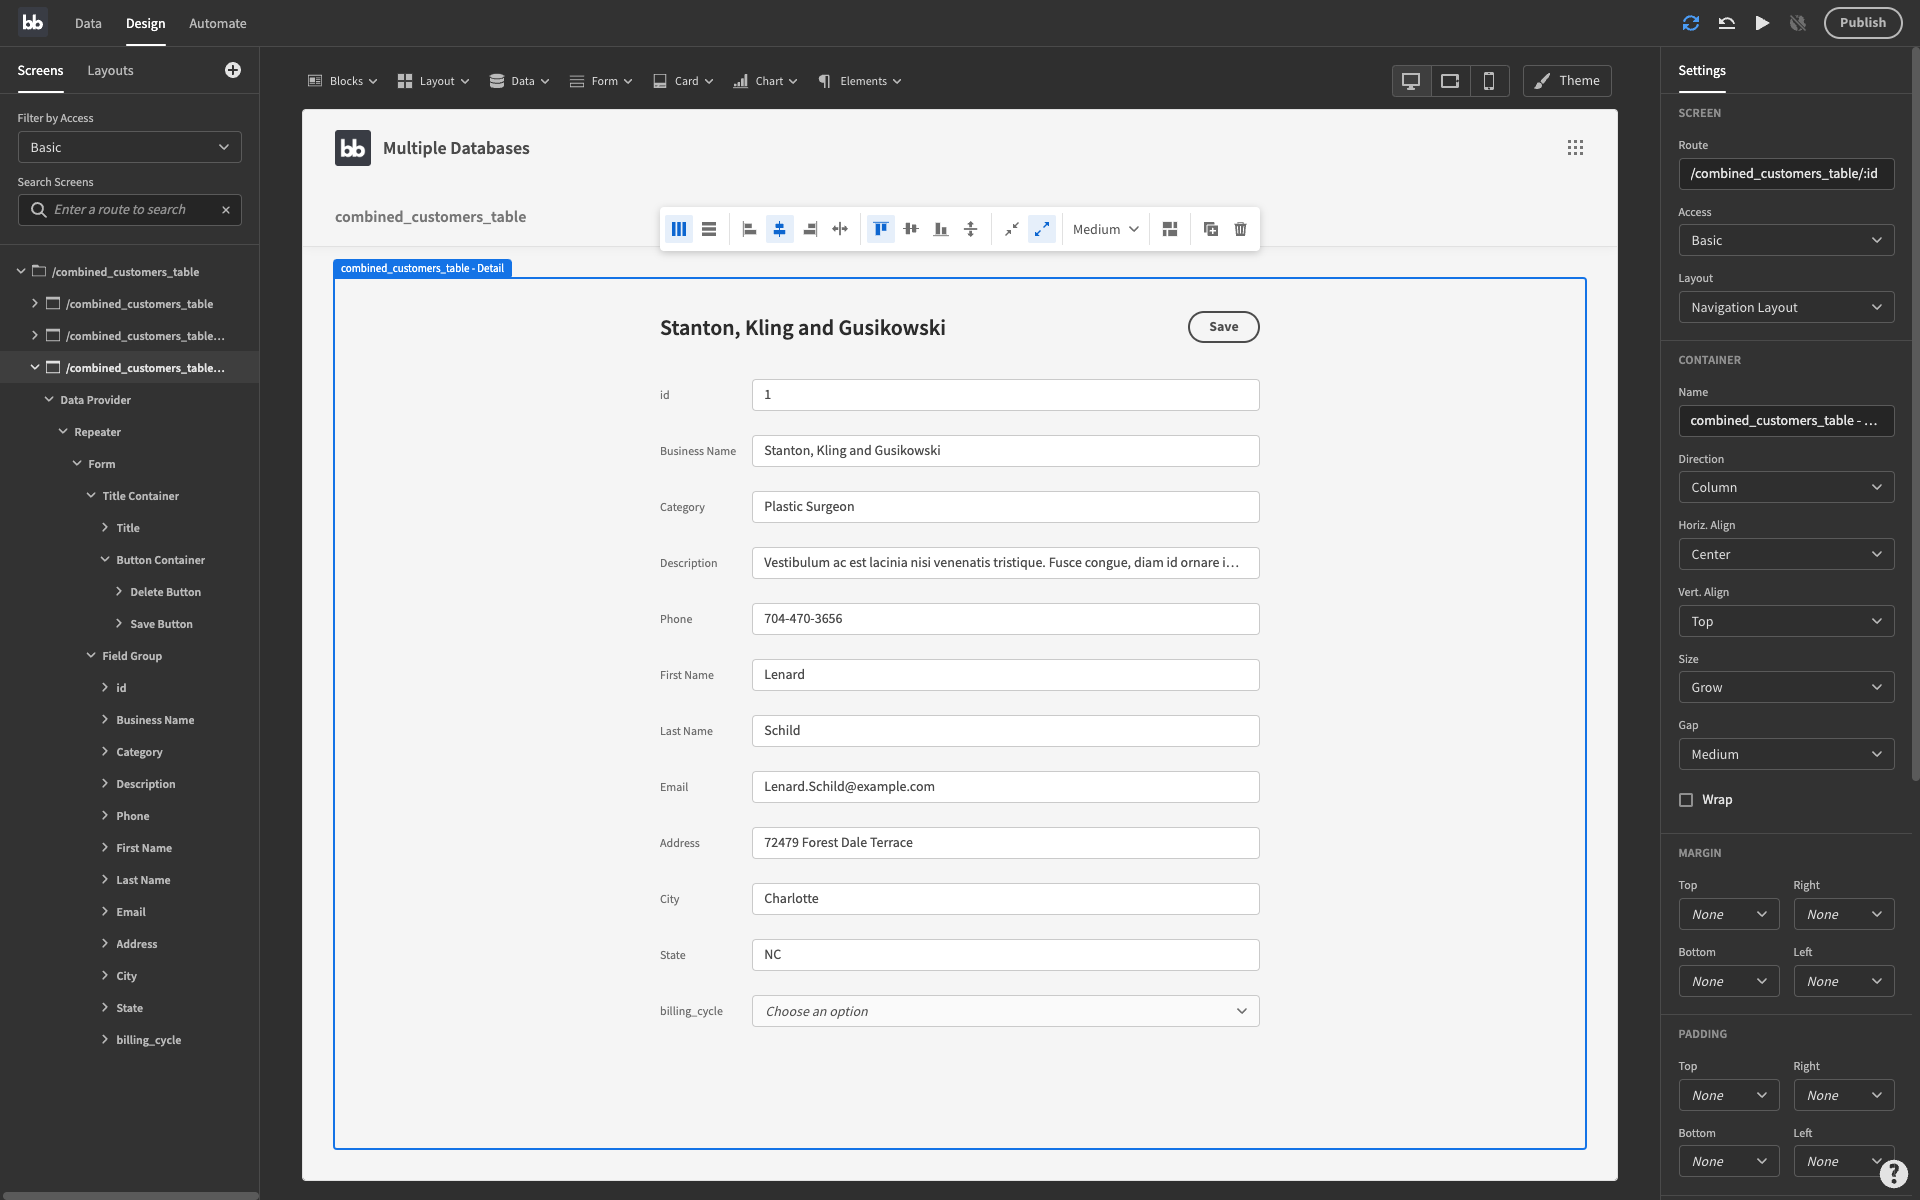Click the Publish button
The height and width of the screenshot is (1200, 1920).
1862,22
